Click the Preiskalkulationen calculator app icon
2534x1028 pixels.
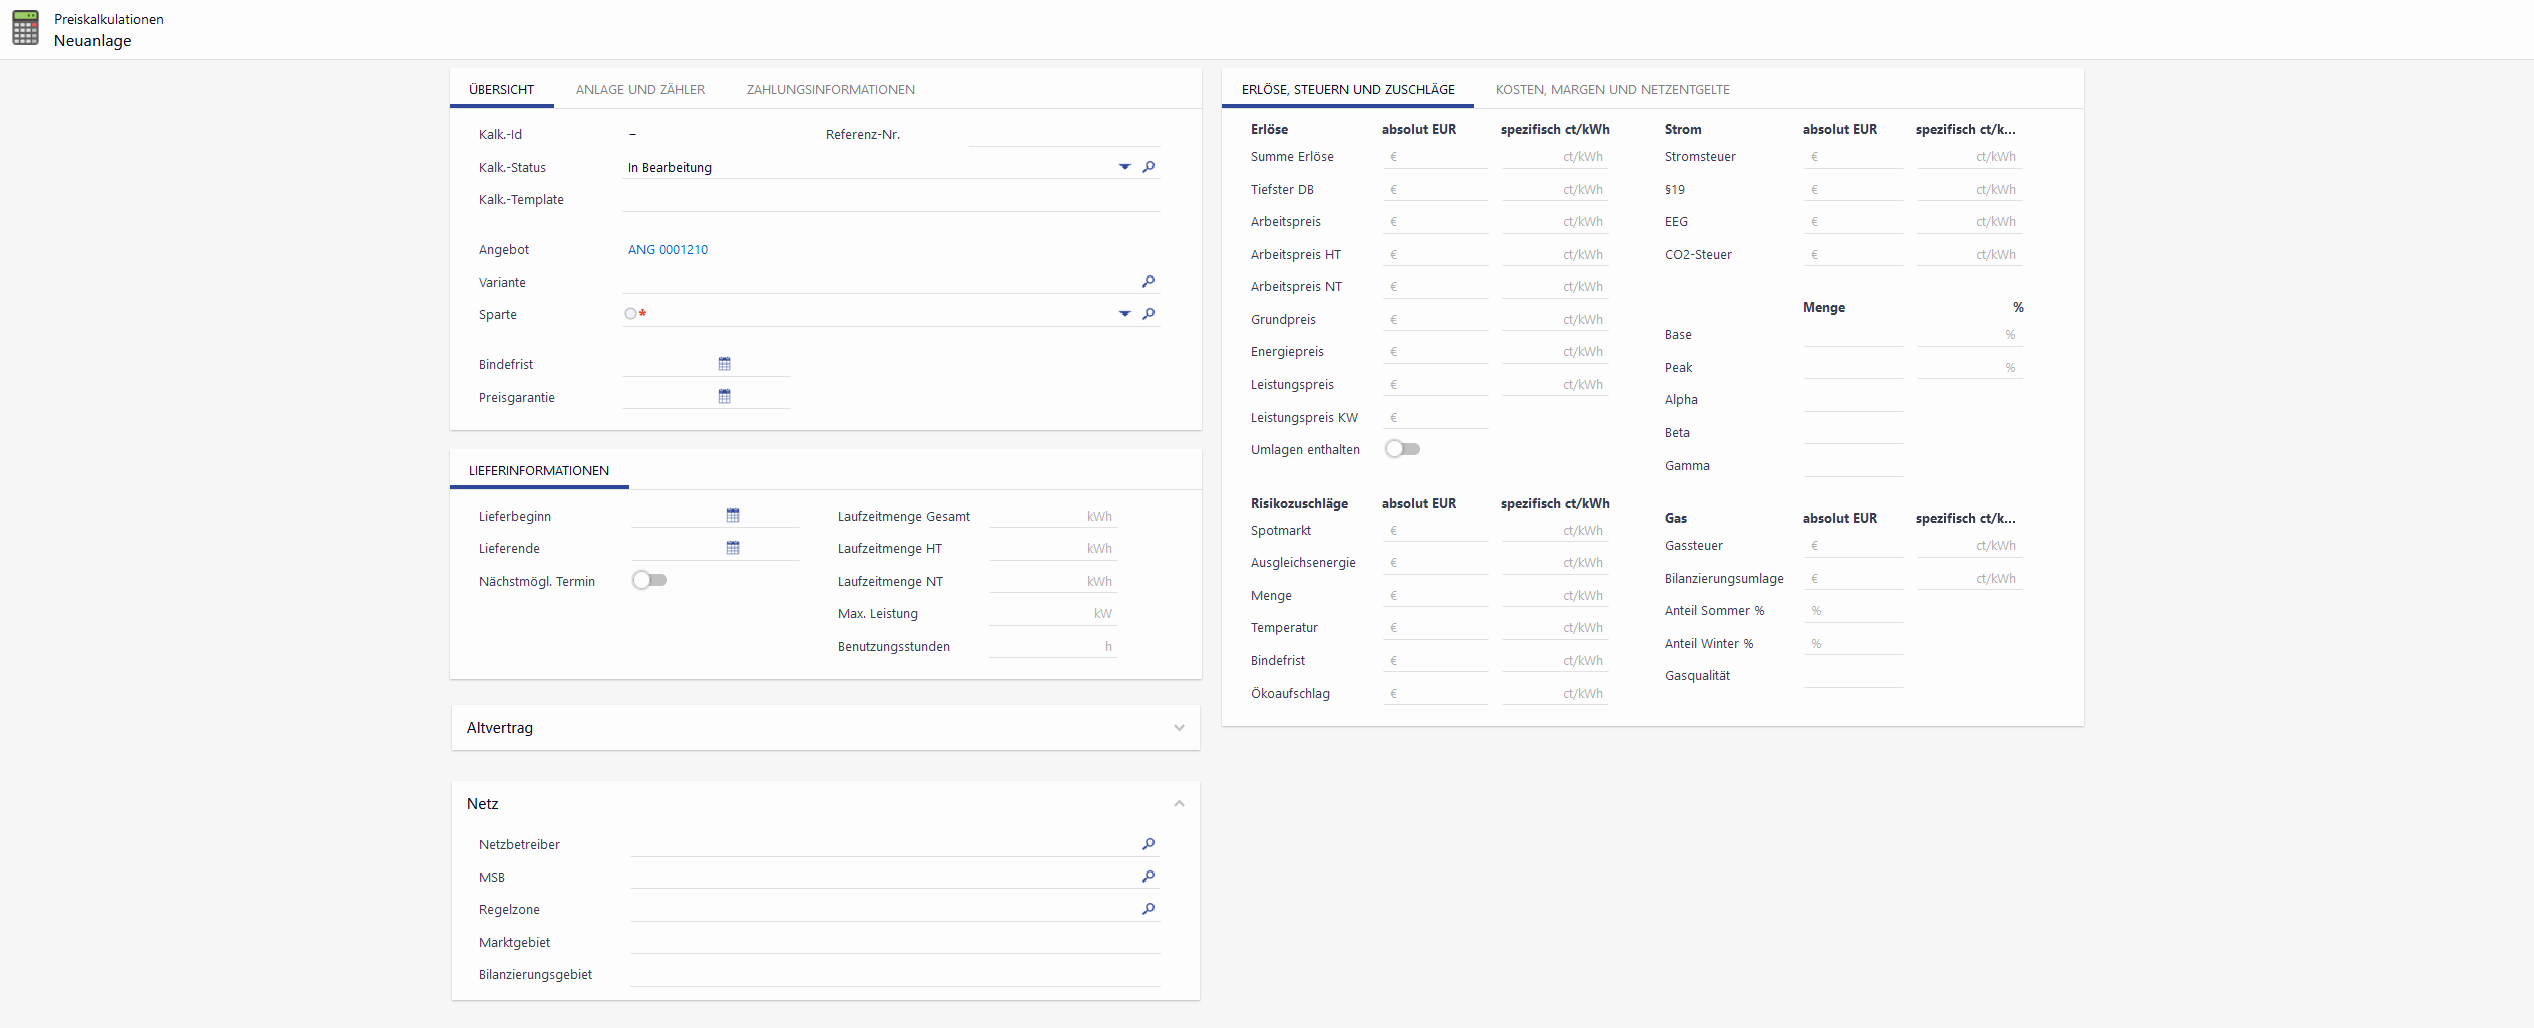26,28
